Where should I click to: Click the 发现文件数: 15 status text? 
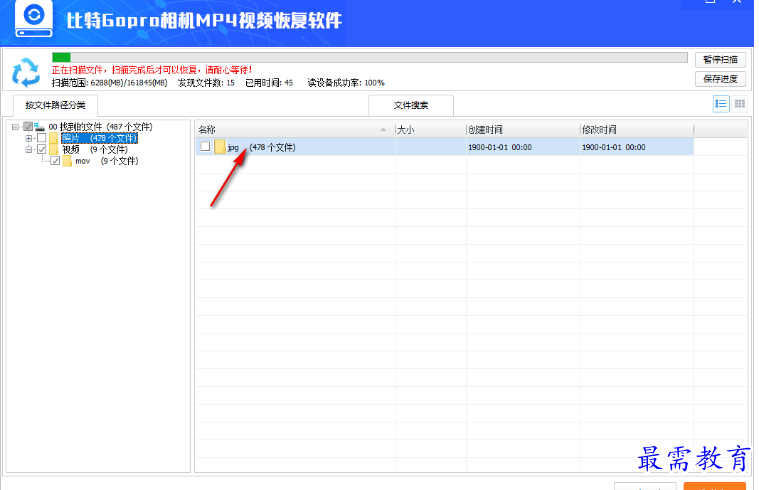tap(206, 83)
